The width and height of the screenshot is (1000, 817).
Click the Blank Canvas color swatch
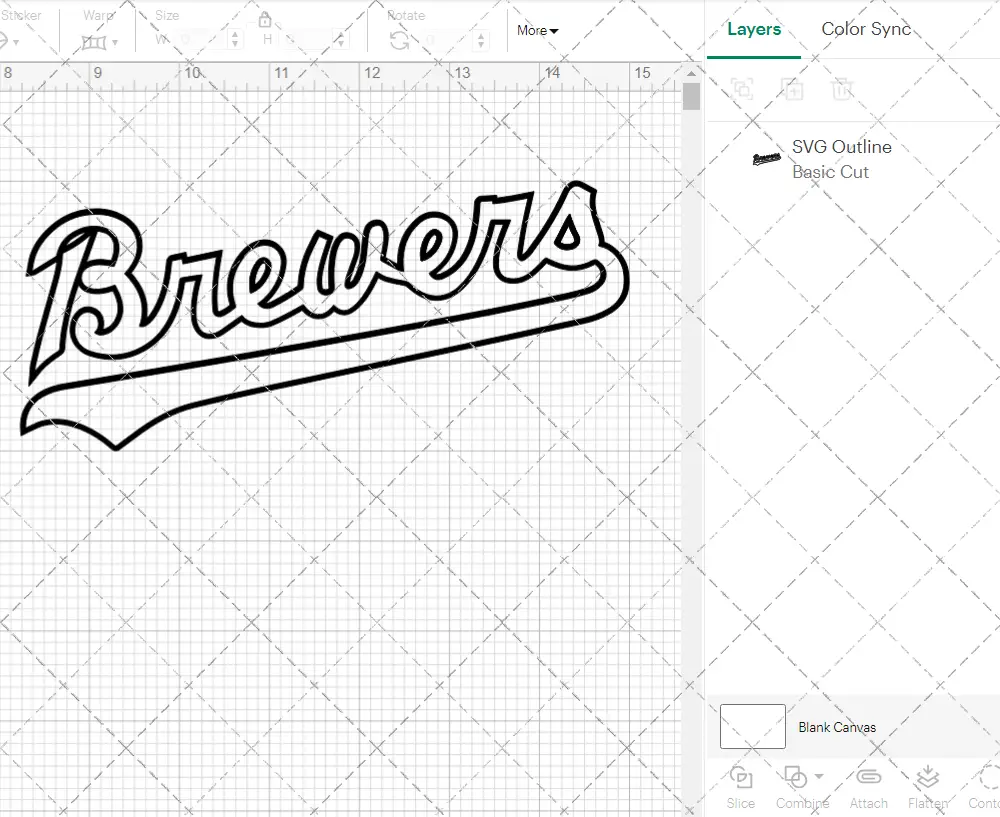click(x=751, y=727)
